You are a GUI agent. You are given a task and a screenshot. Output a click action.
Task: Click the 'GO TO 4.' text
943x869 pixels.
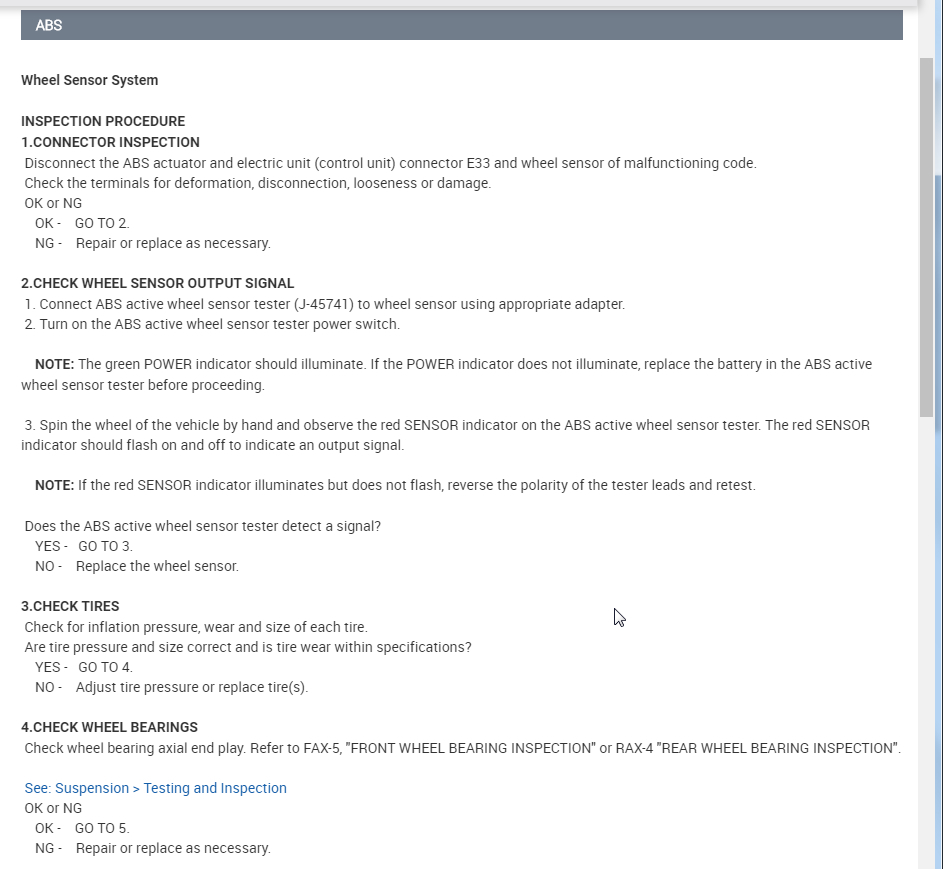(x=105, y=667)
